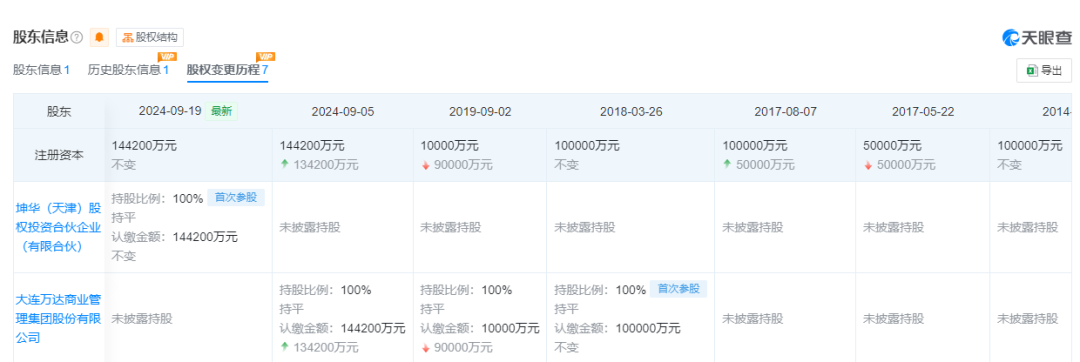Click the 注册资本 row label
Viewport: 1080px width, 362px height.
point(59,155)
